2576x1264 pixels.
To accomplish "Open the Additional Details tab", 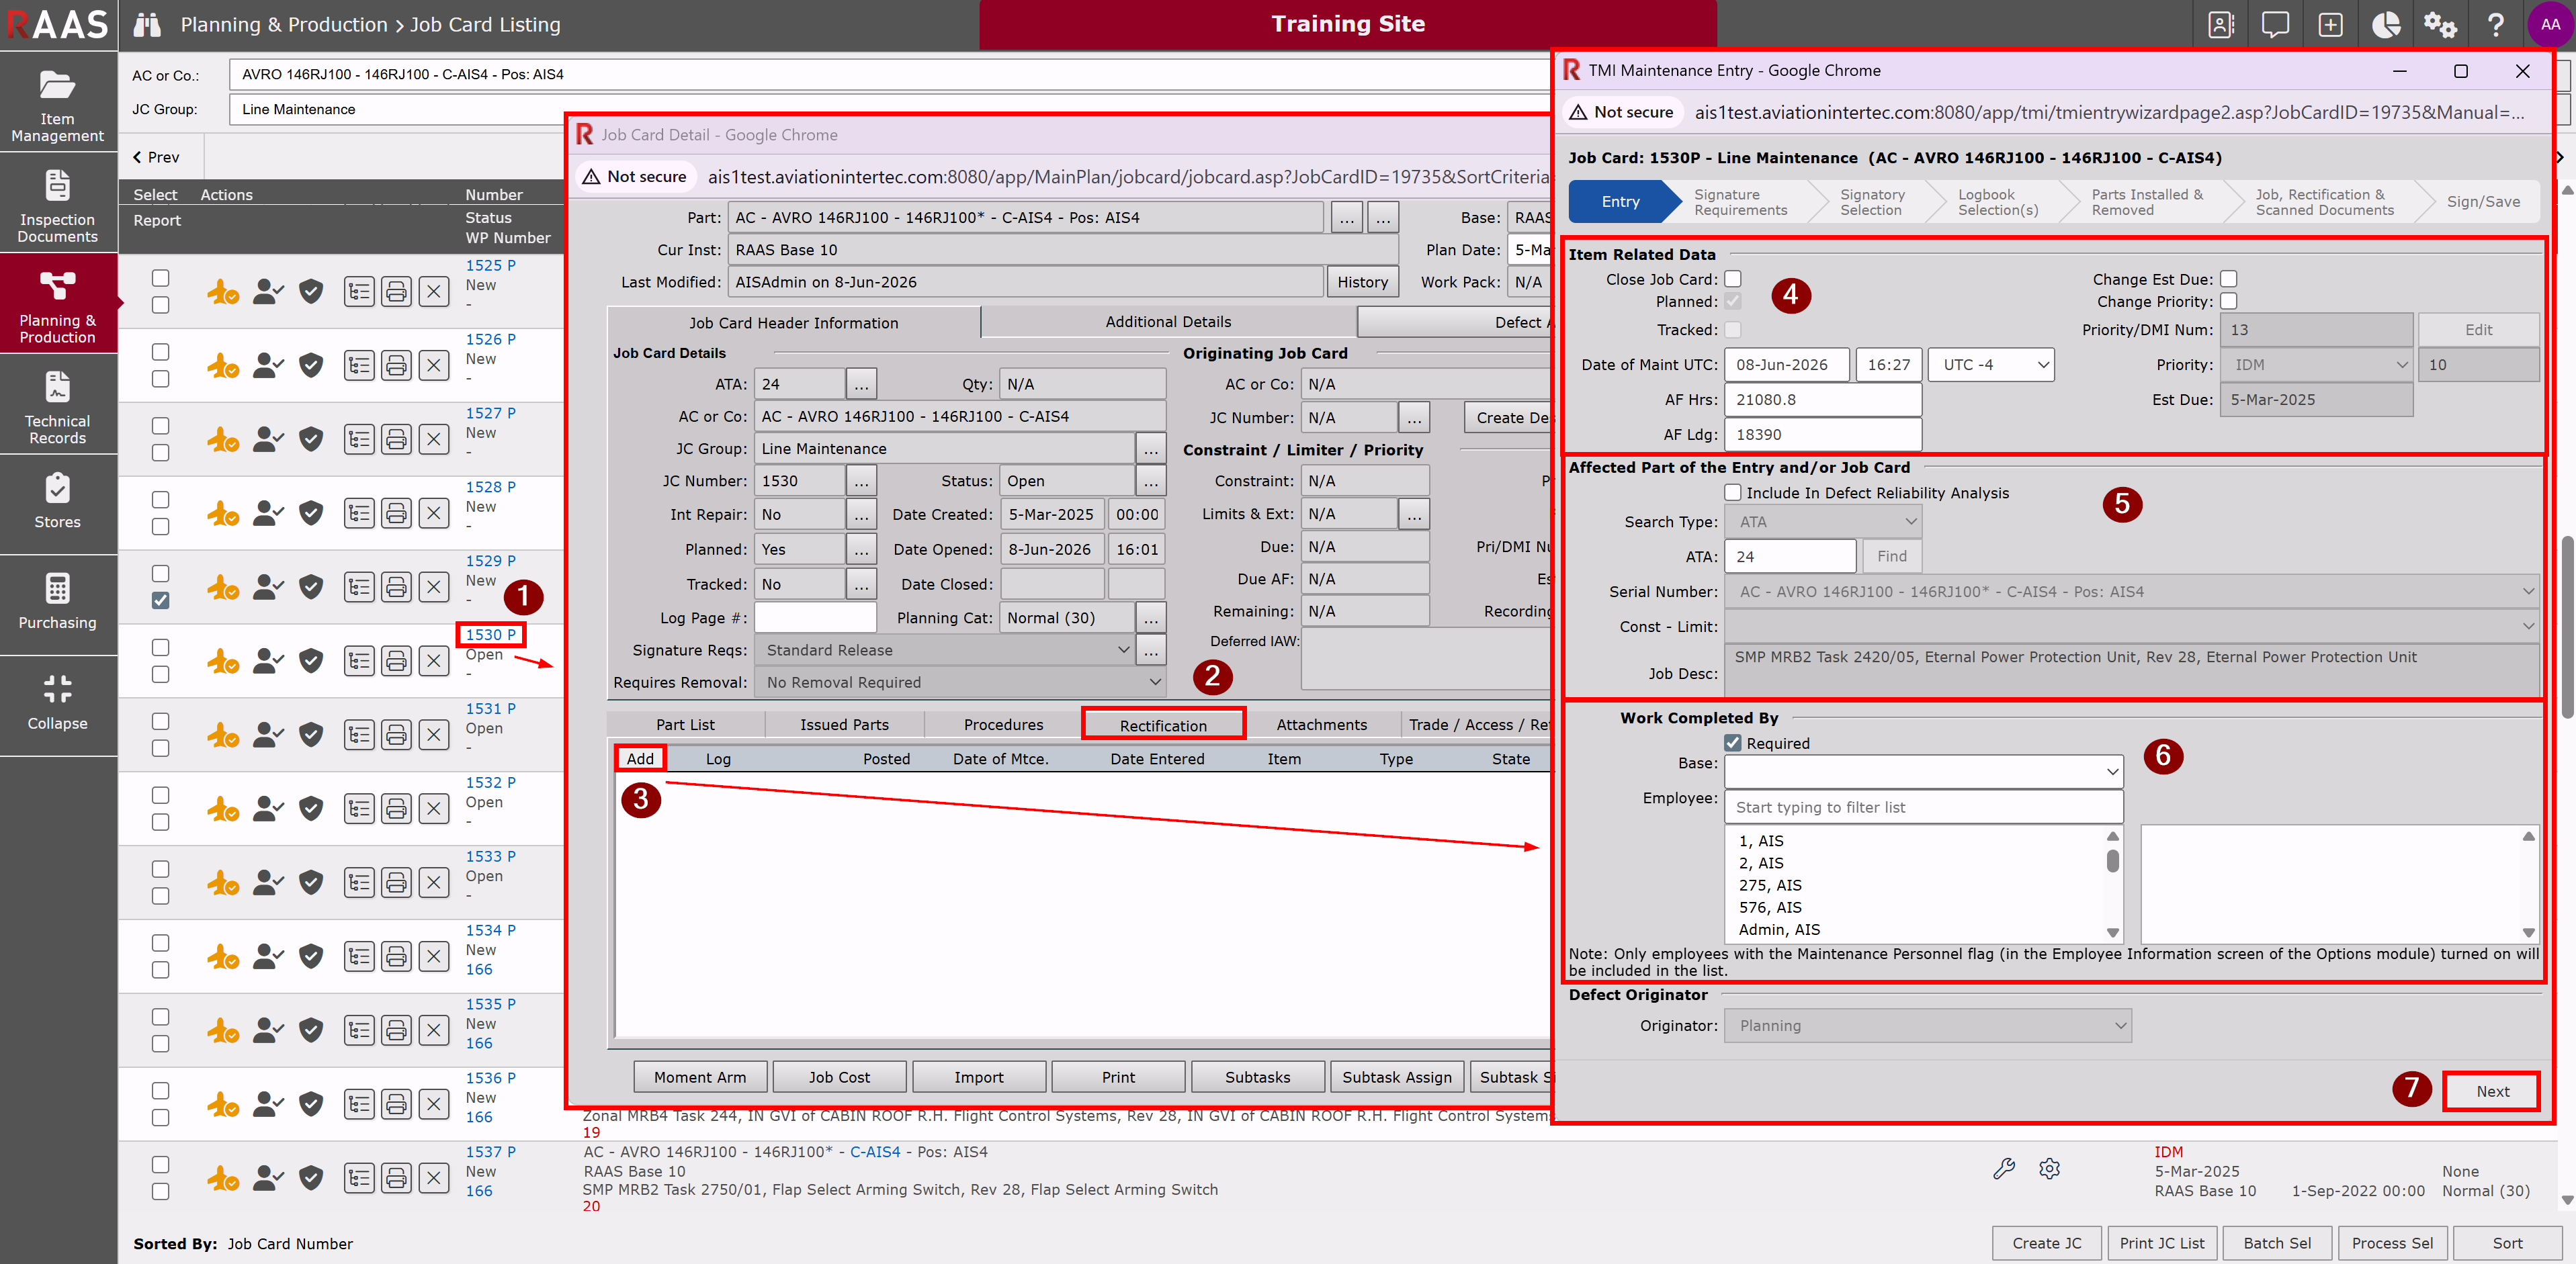I will pyautogui.click(x=1168, y=322).
